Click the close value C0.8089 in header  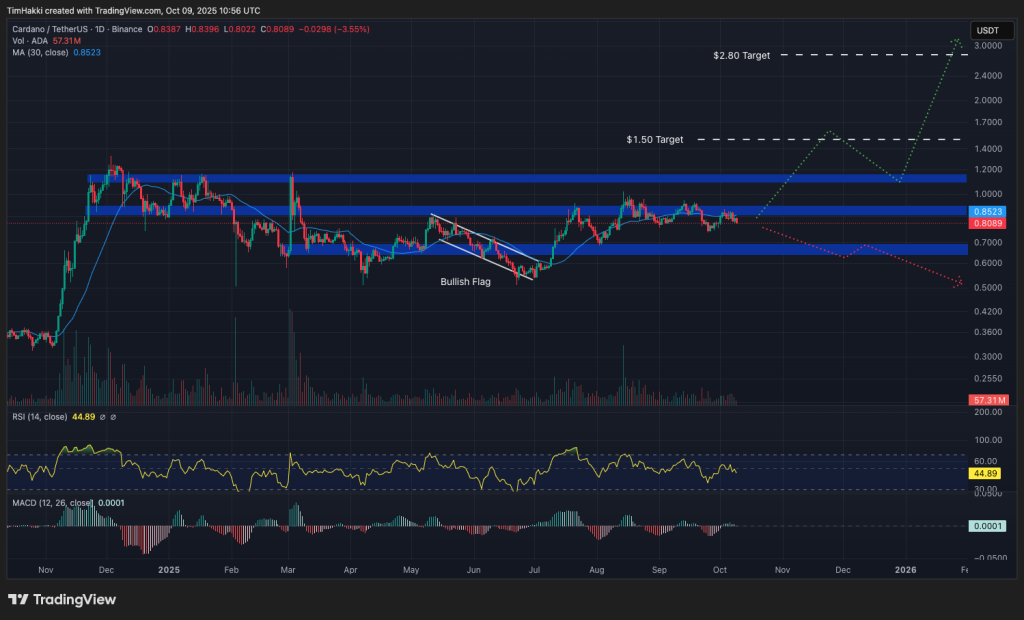point(278,29)
